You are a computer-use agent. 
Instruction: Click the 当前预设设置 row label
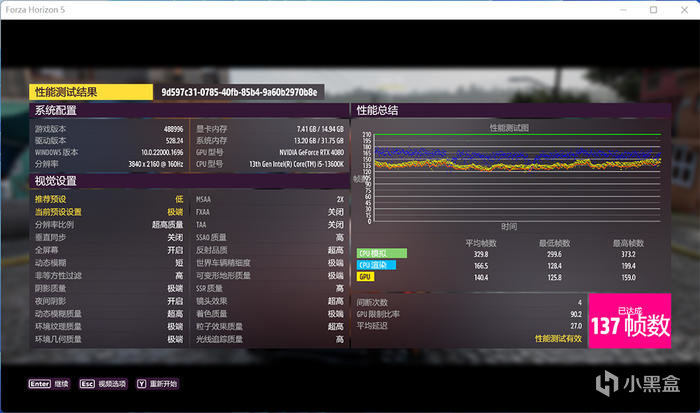(58, 212)
